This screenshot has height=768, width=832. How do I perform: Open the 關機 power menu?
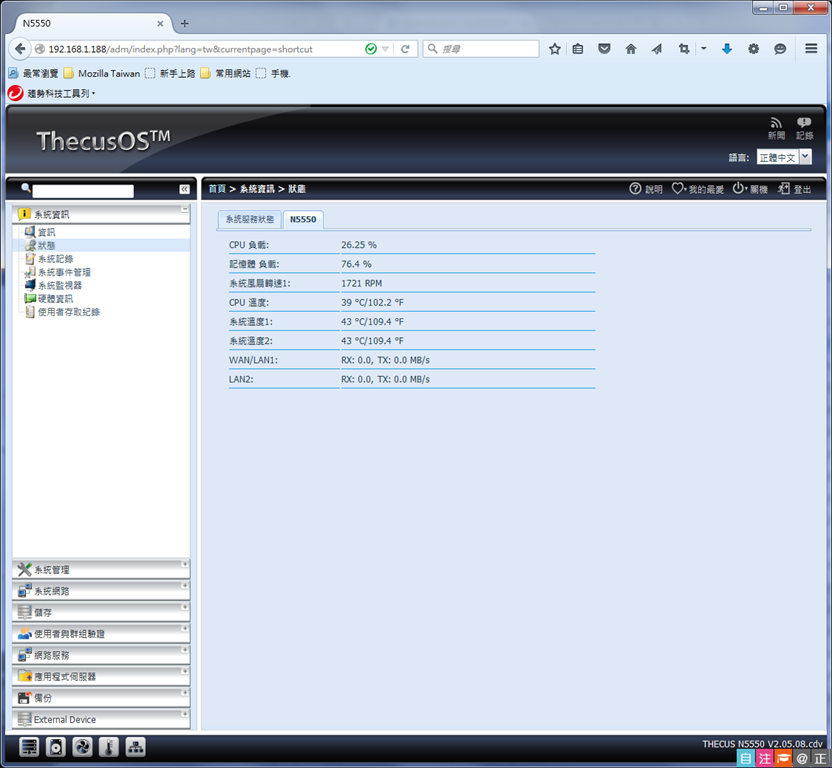tap(750, 189)
